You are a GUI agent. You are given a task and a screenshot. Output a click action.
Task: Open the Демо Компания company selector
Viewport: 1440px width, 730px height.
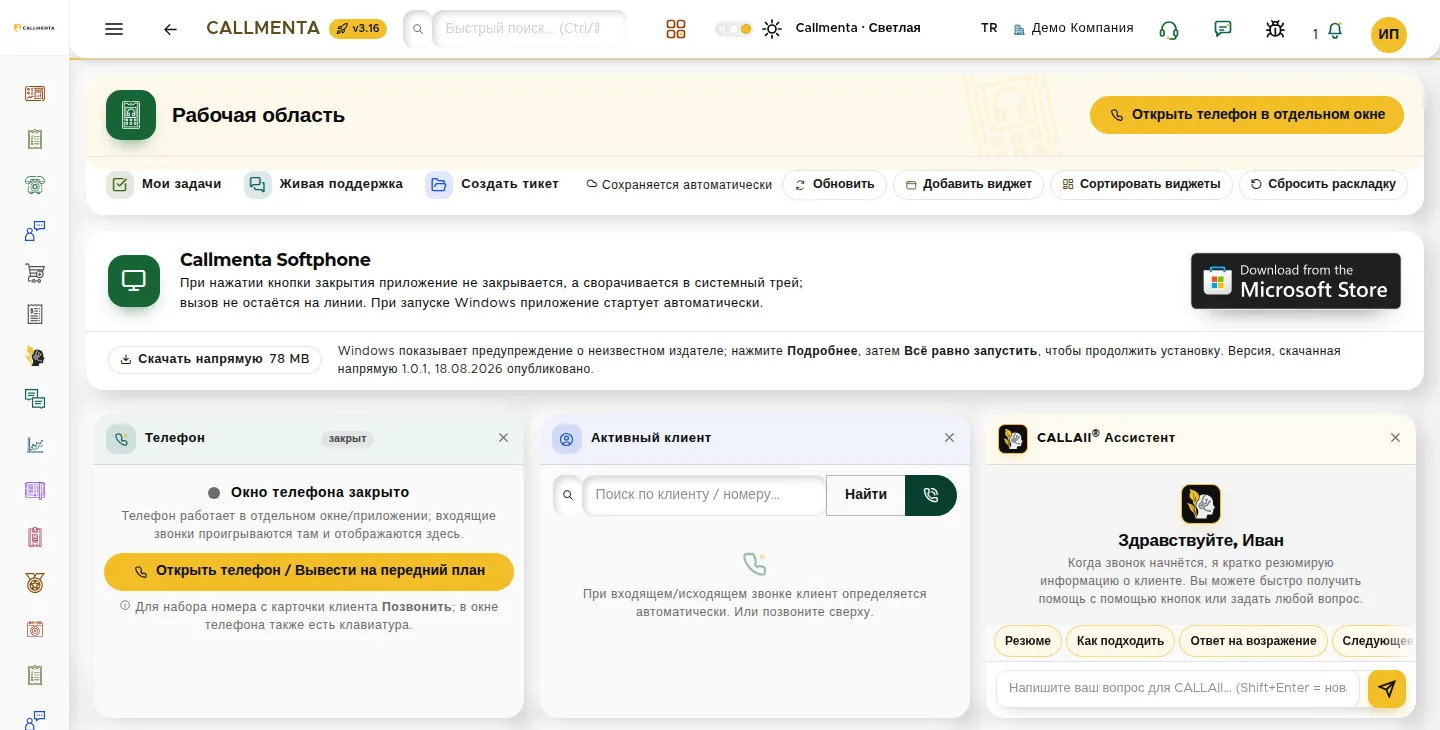[x=1074, y=29]
